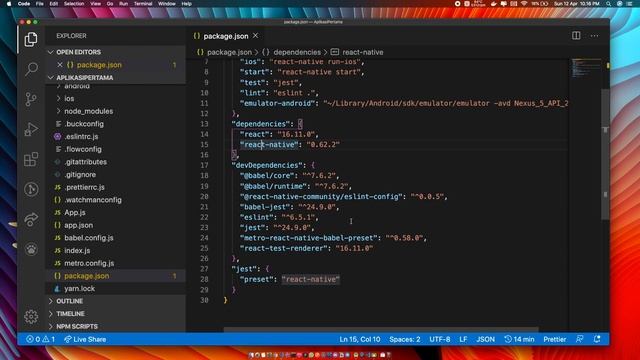The height and width of the screenshot is (360, 640).
Task: Open the App.js file
Action: 75,212
